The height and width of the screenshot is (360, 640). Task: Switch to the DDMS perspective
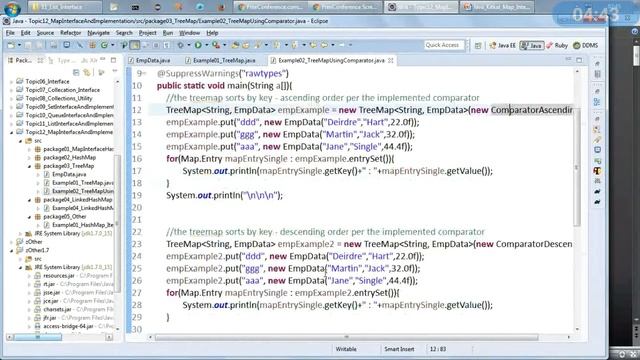tap(586, 45)
